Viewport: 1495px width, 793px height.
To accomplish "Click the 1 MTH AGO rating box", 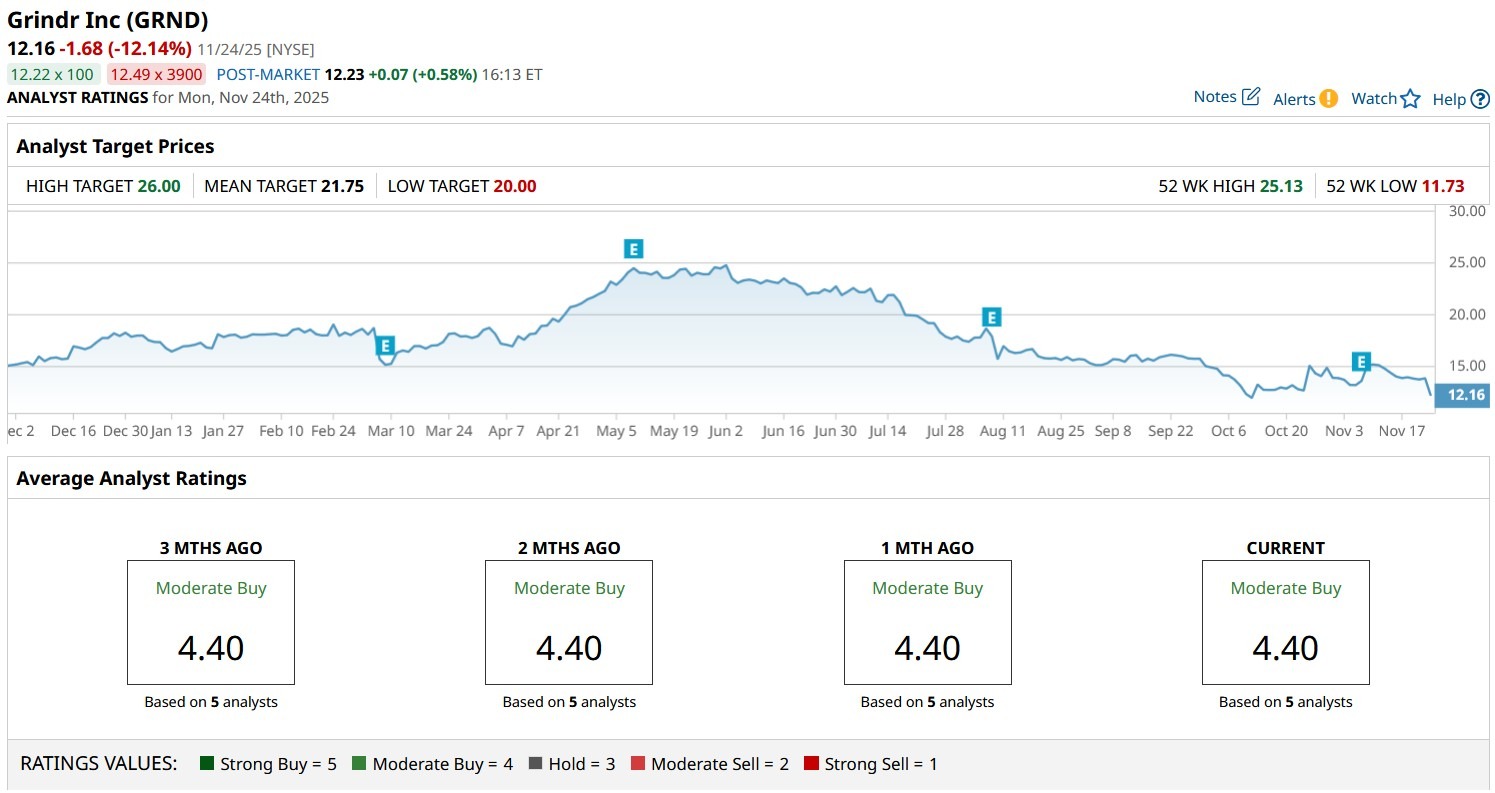I will [927, 622].
